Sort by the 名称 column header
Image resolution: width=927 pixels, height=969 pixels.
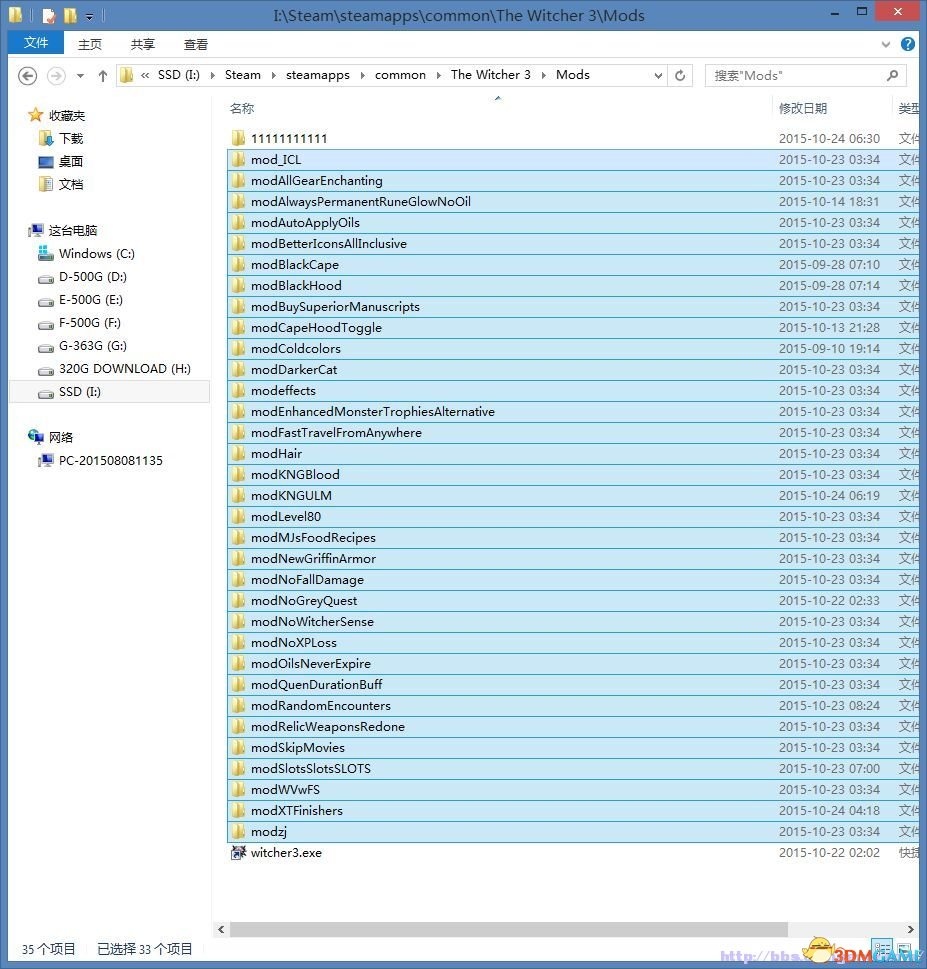point(242,108)
